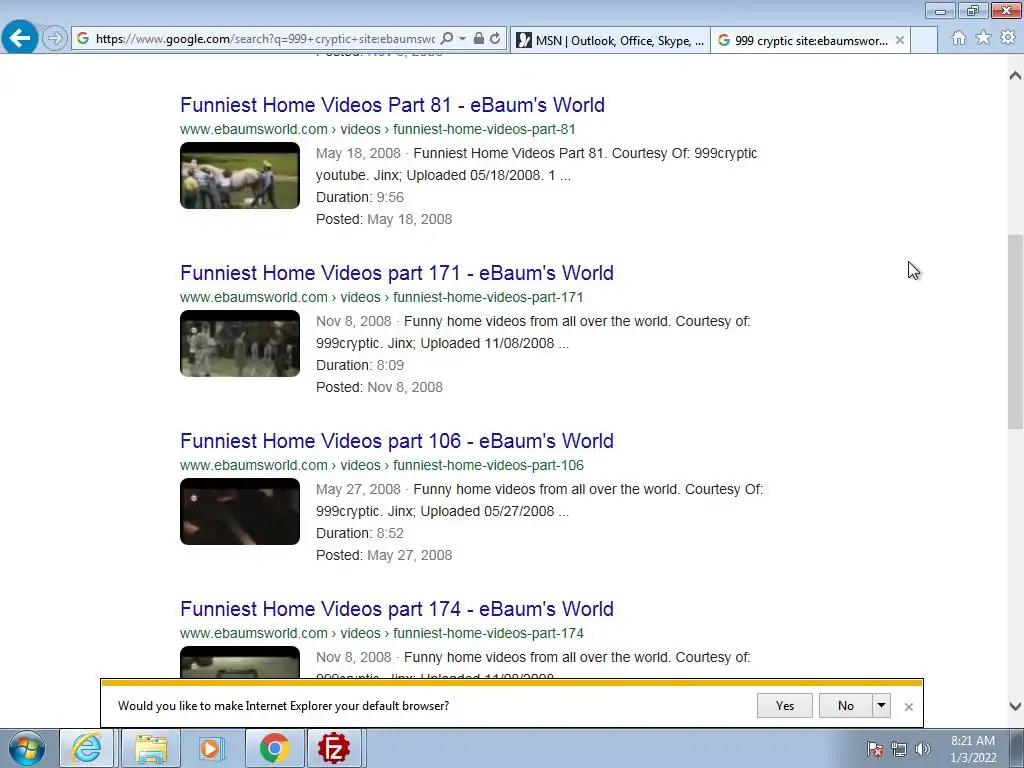Go to the Home page icon

click(x=959, y=39)
